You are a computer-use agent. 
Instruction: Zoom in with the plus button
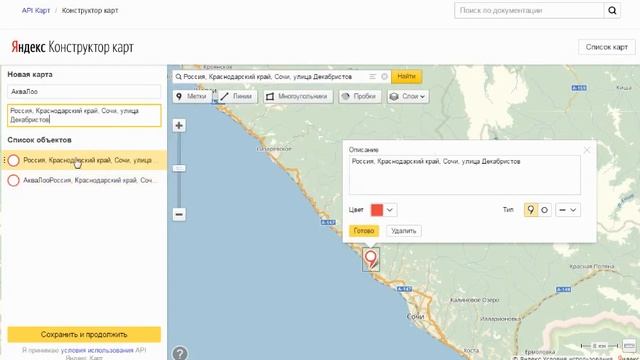179,125
